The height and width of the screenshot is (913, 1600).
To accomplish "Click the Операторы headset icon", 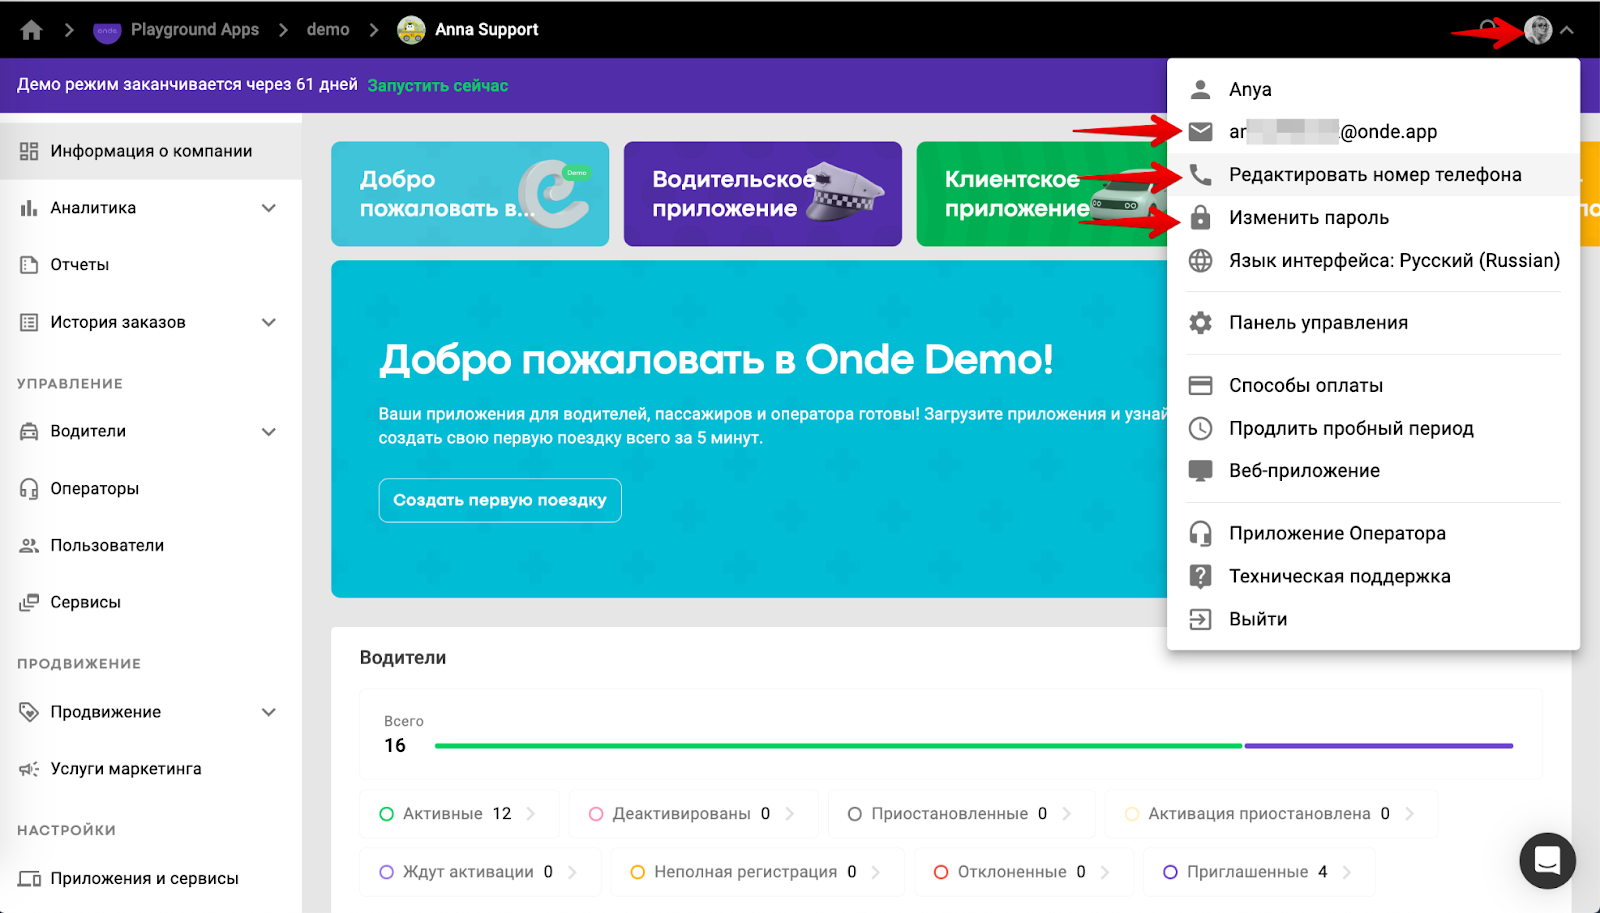I will [x=29, y=488].
